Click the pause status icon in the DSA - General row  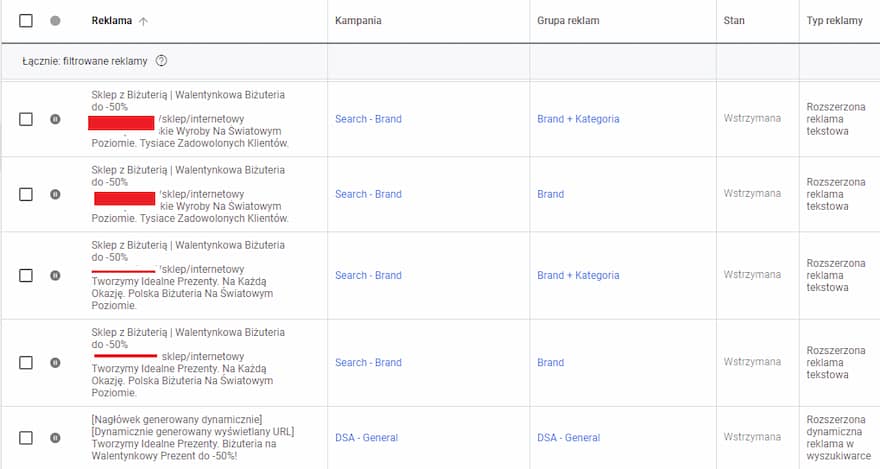tap(55, 438)
